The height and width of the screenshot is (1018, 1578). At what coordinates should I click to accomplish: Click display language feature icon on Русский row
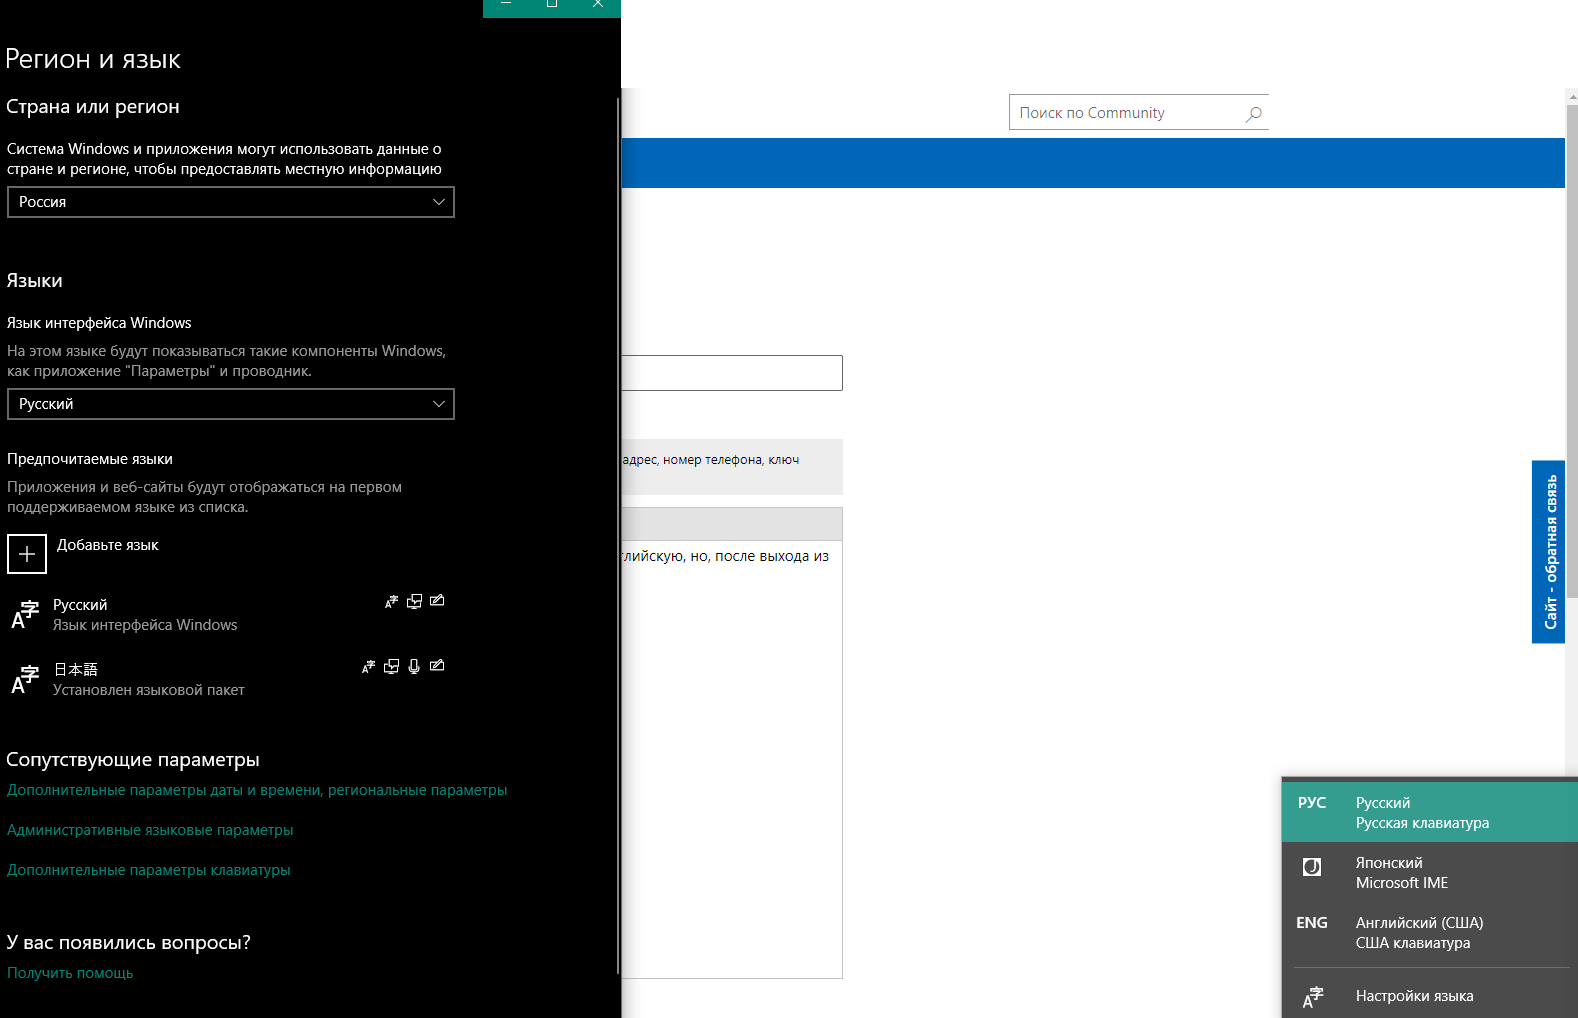tap(392, 601)
